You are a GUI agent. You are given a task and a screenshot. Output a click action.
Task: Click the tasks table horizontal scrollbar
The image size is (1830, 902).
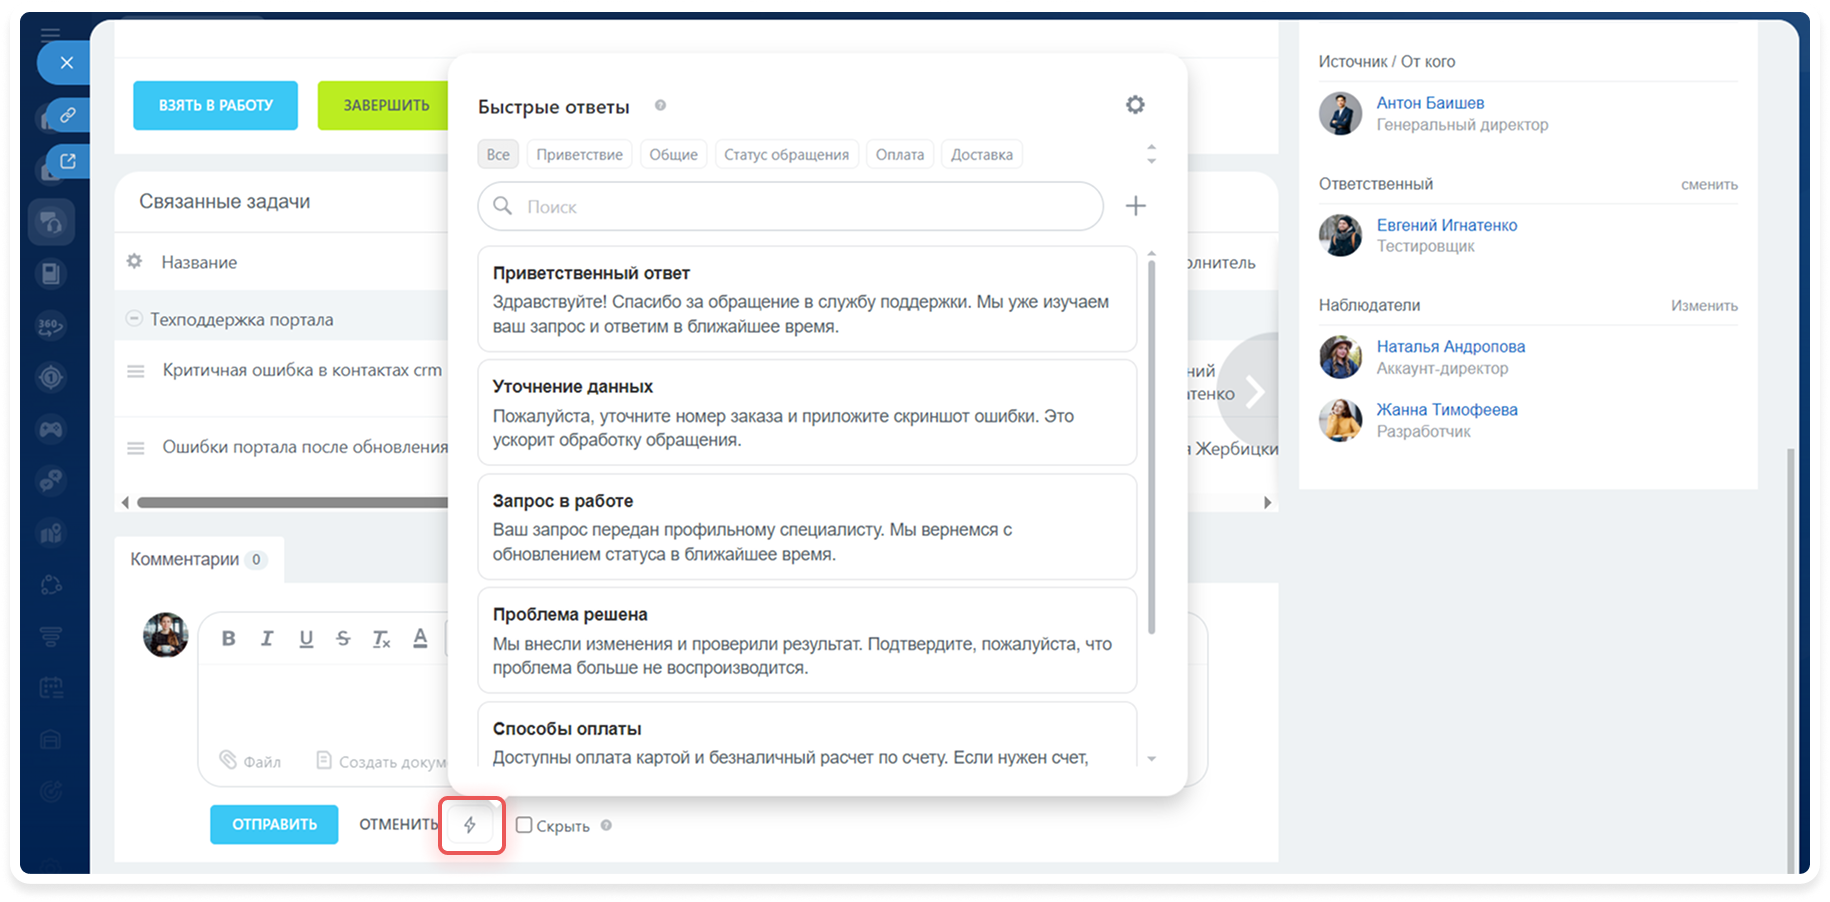click(x=293, y=502)
